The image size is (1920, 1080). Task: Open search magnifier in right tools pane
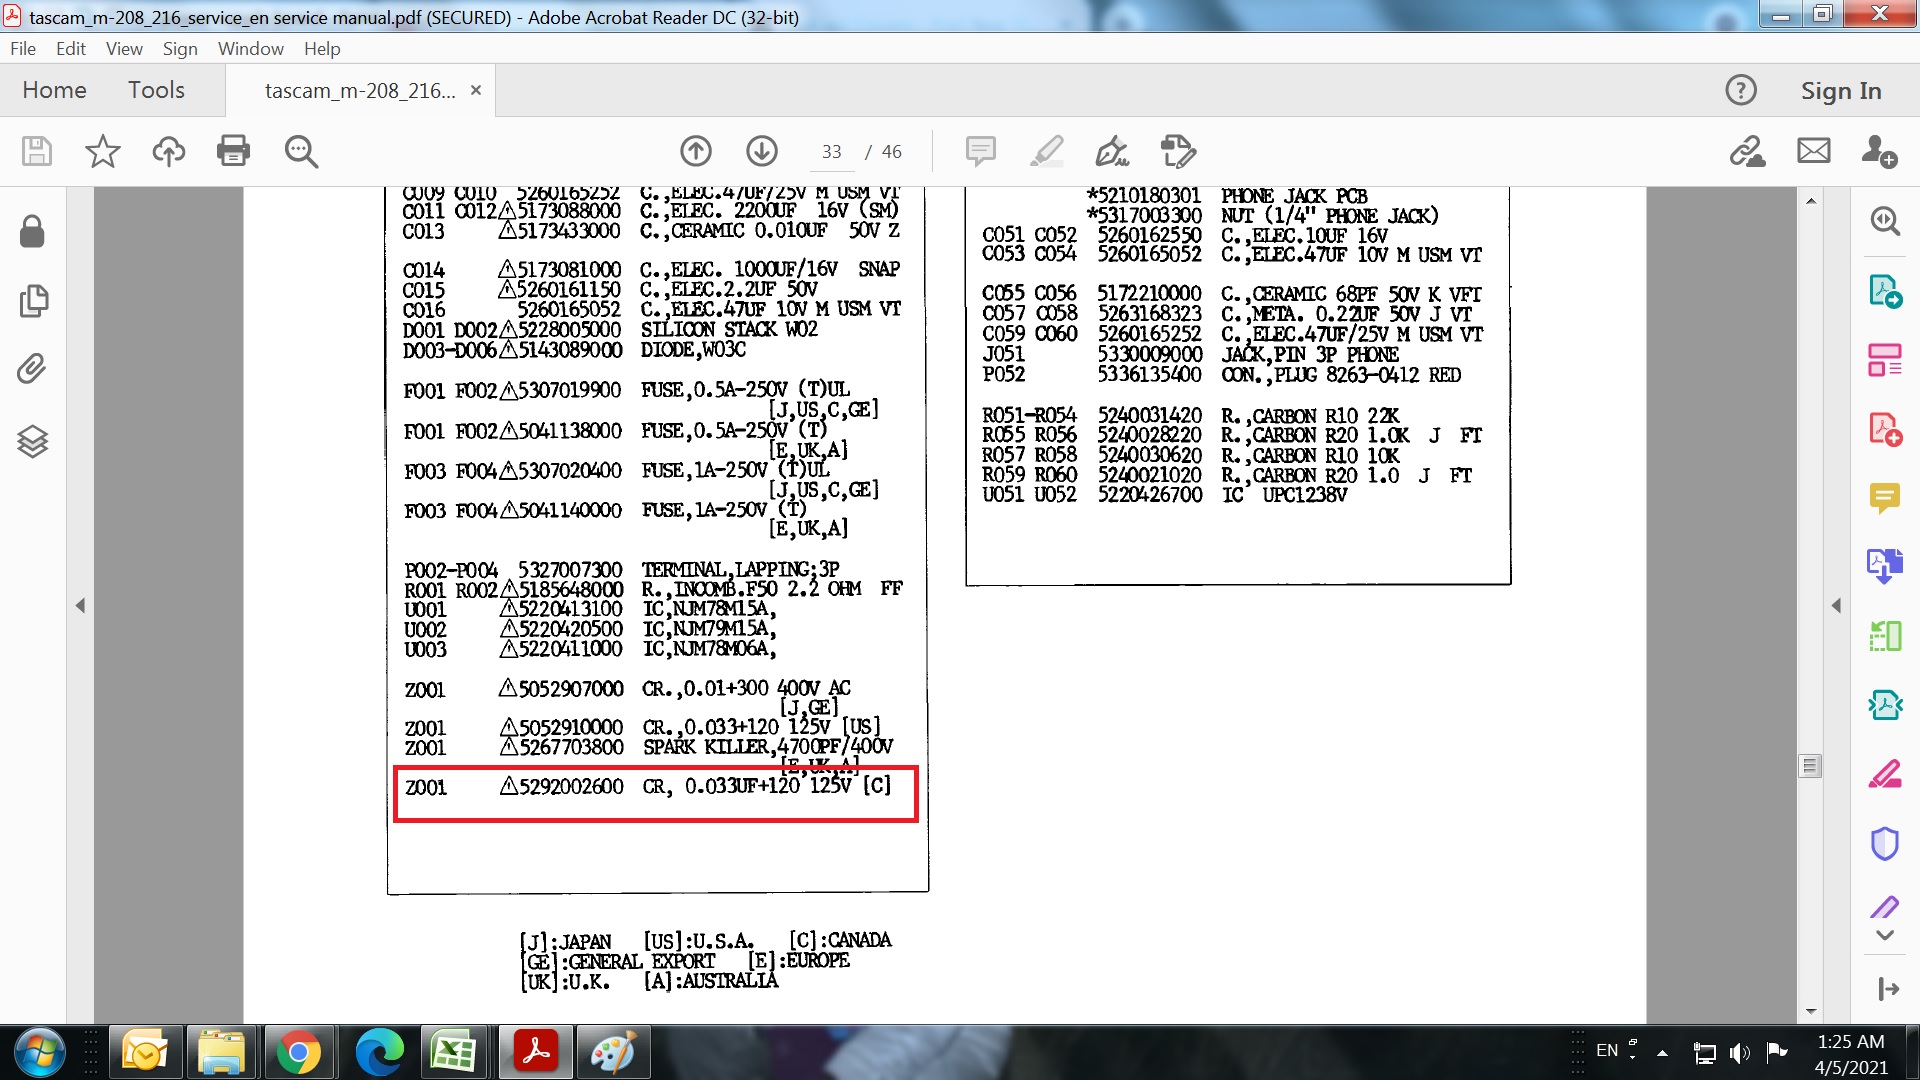[x=1885, y=221]
